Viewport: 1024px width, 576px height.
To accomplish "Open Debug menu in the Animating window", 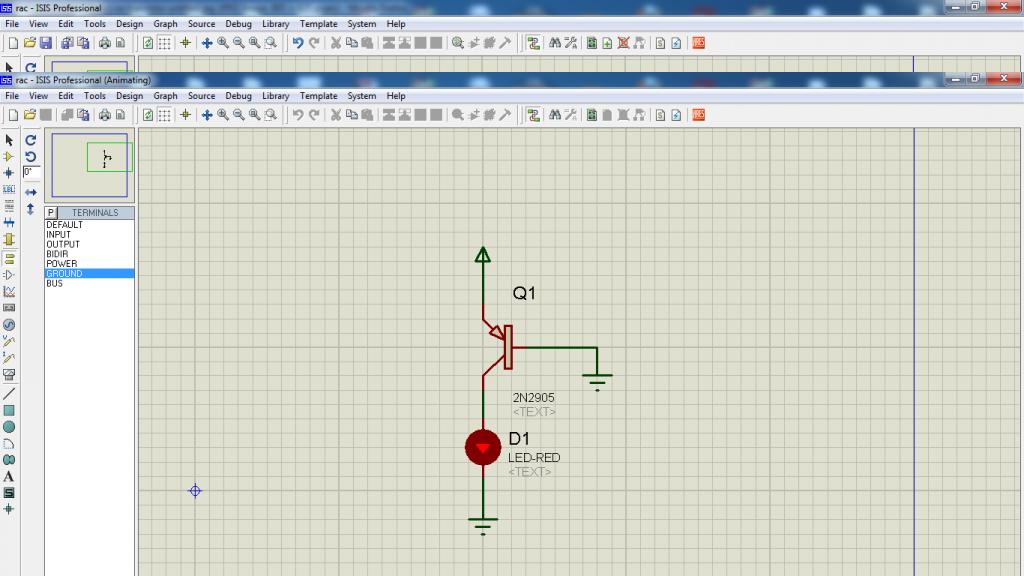I will 238,95.
